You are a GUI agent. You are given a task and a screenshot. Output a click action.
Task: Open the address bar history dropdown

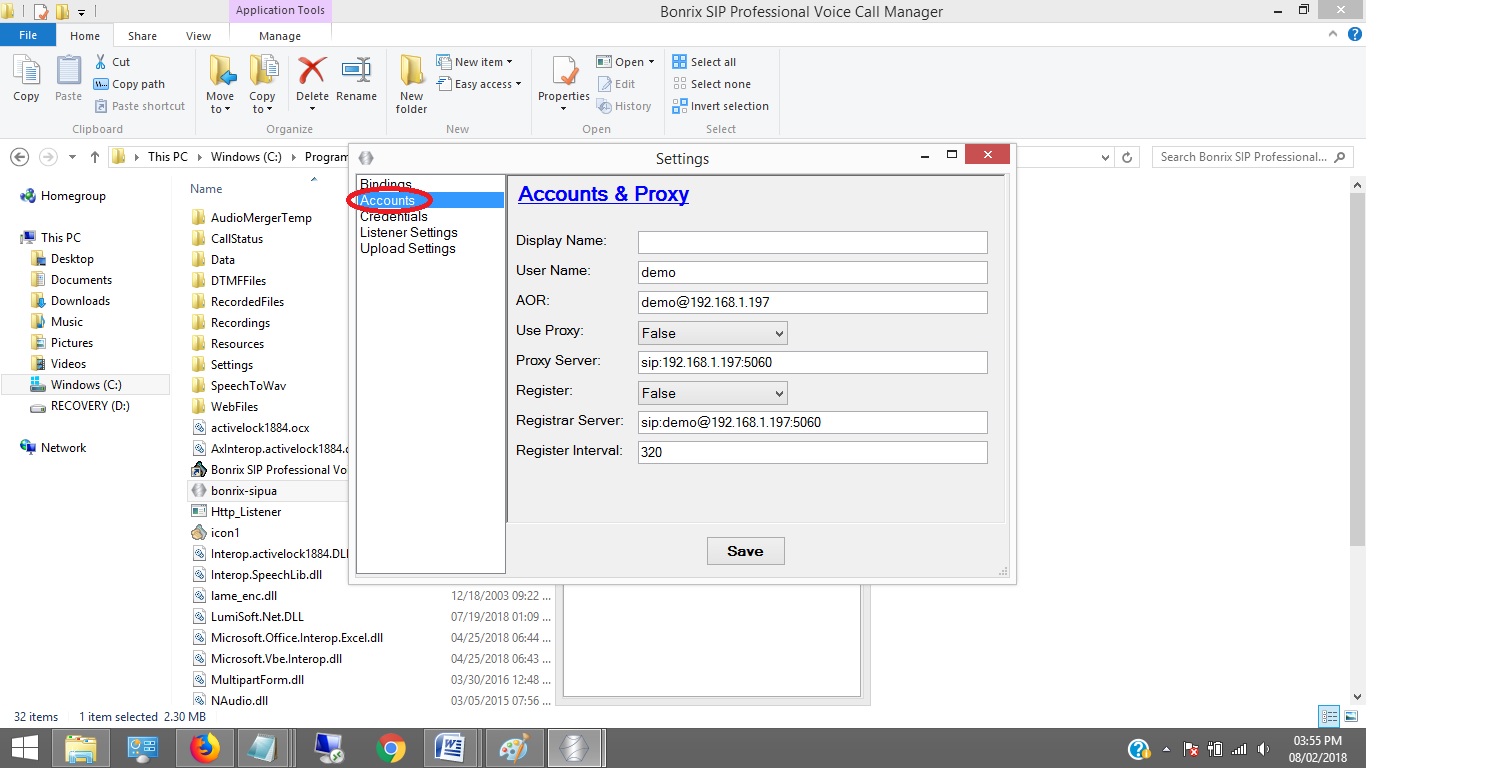point(1105,157)
